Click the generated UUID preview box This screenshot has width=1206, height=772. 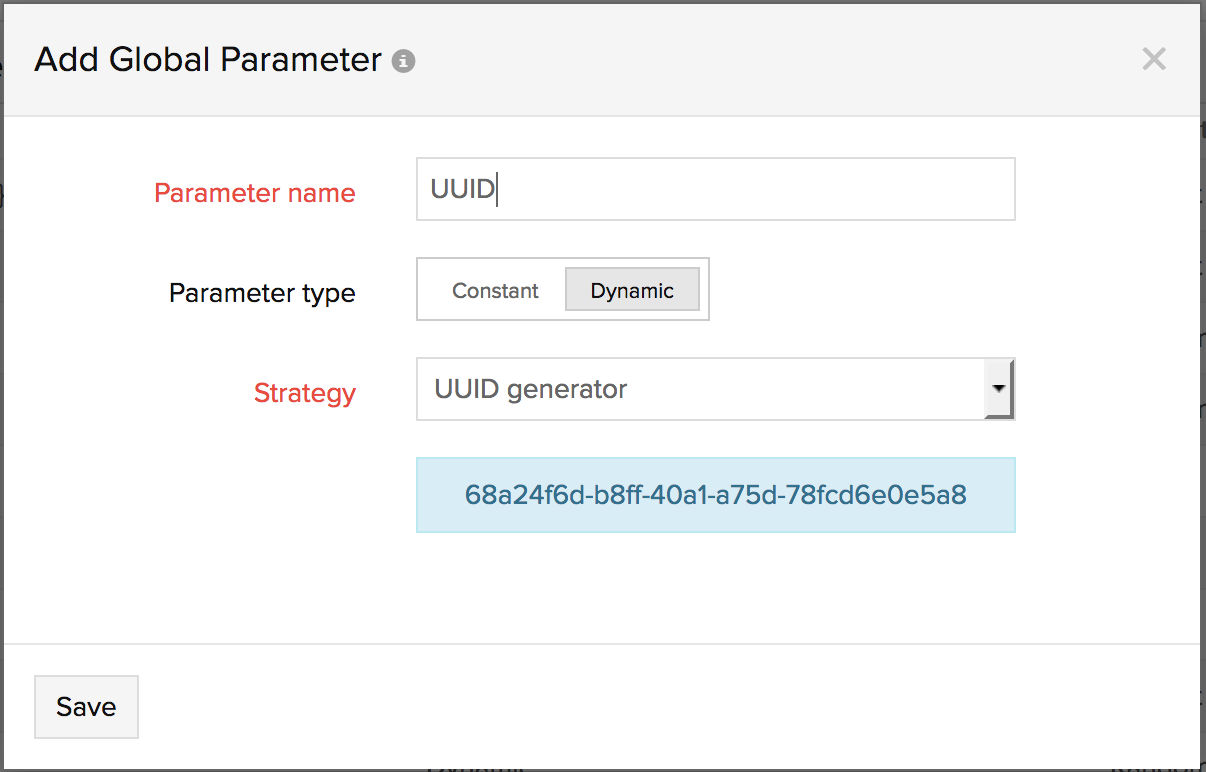[x=715, y=495]
